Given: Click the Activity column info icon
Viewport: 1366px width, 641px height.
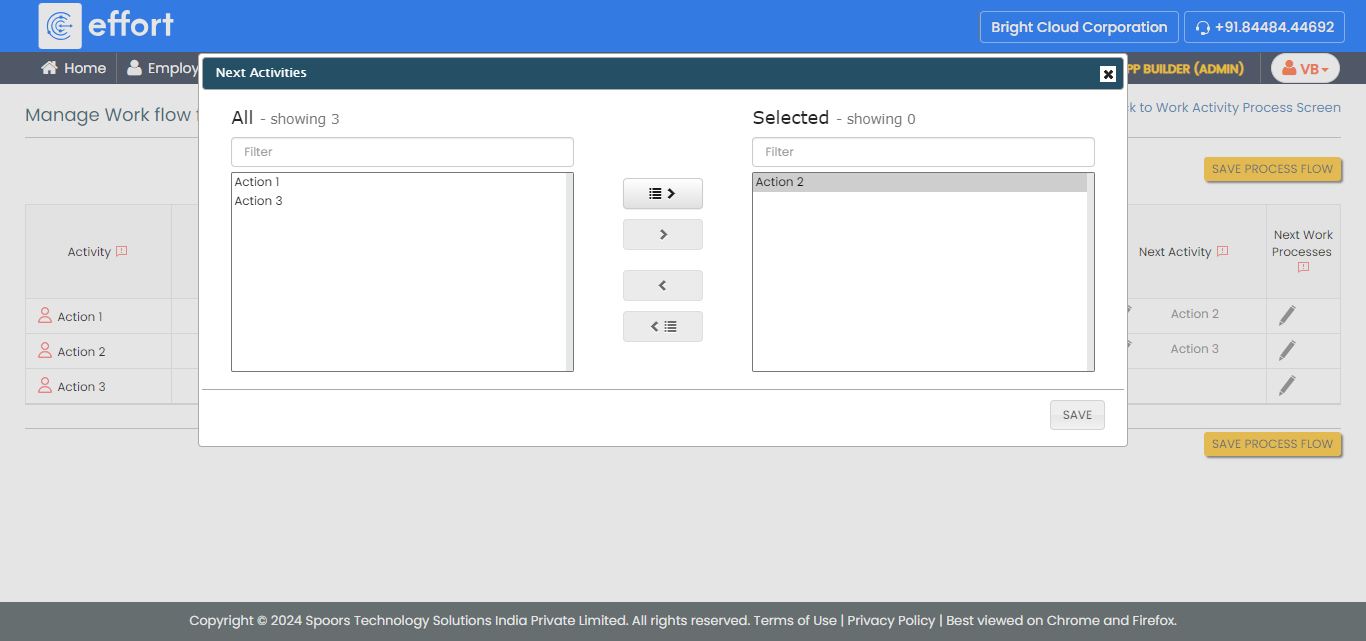Looking at the screenshot, I should (122, 252).
